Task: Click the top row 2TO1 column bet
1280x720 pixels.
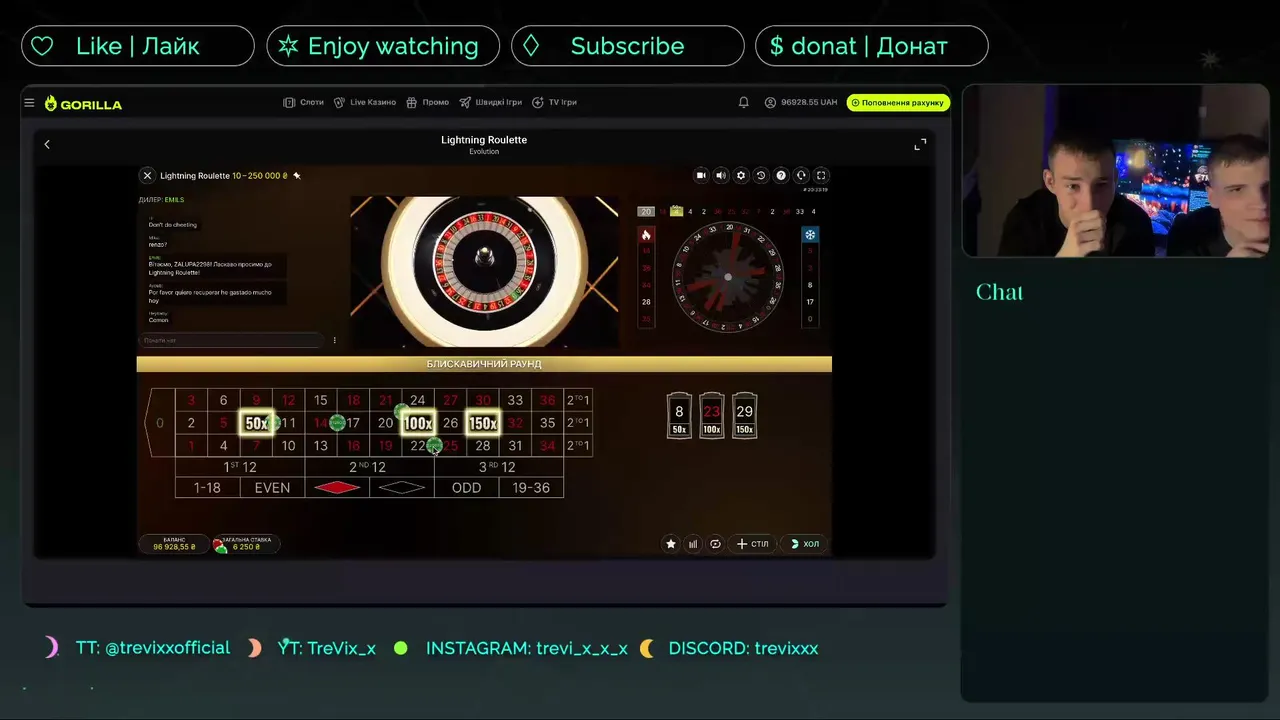Action: [x=578, y=400]
